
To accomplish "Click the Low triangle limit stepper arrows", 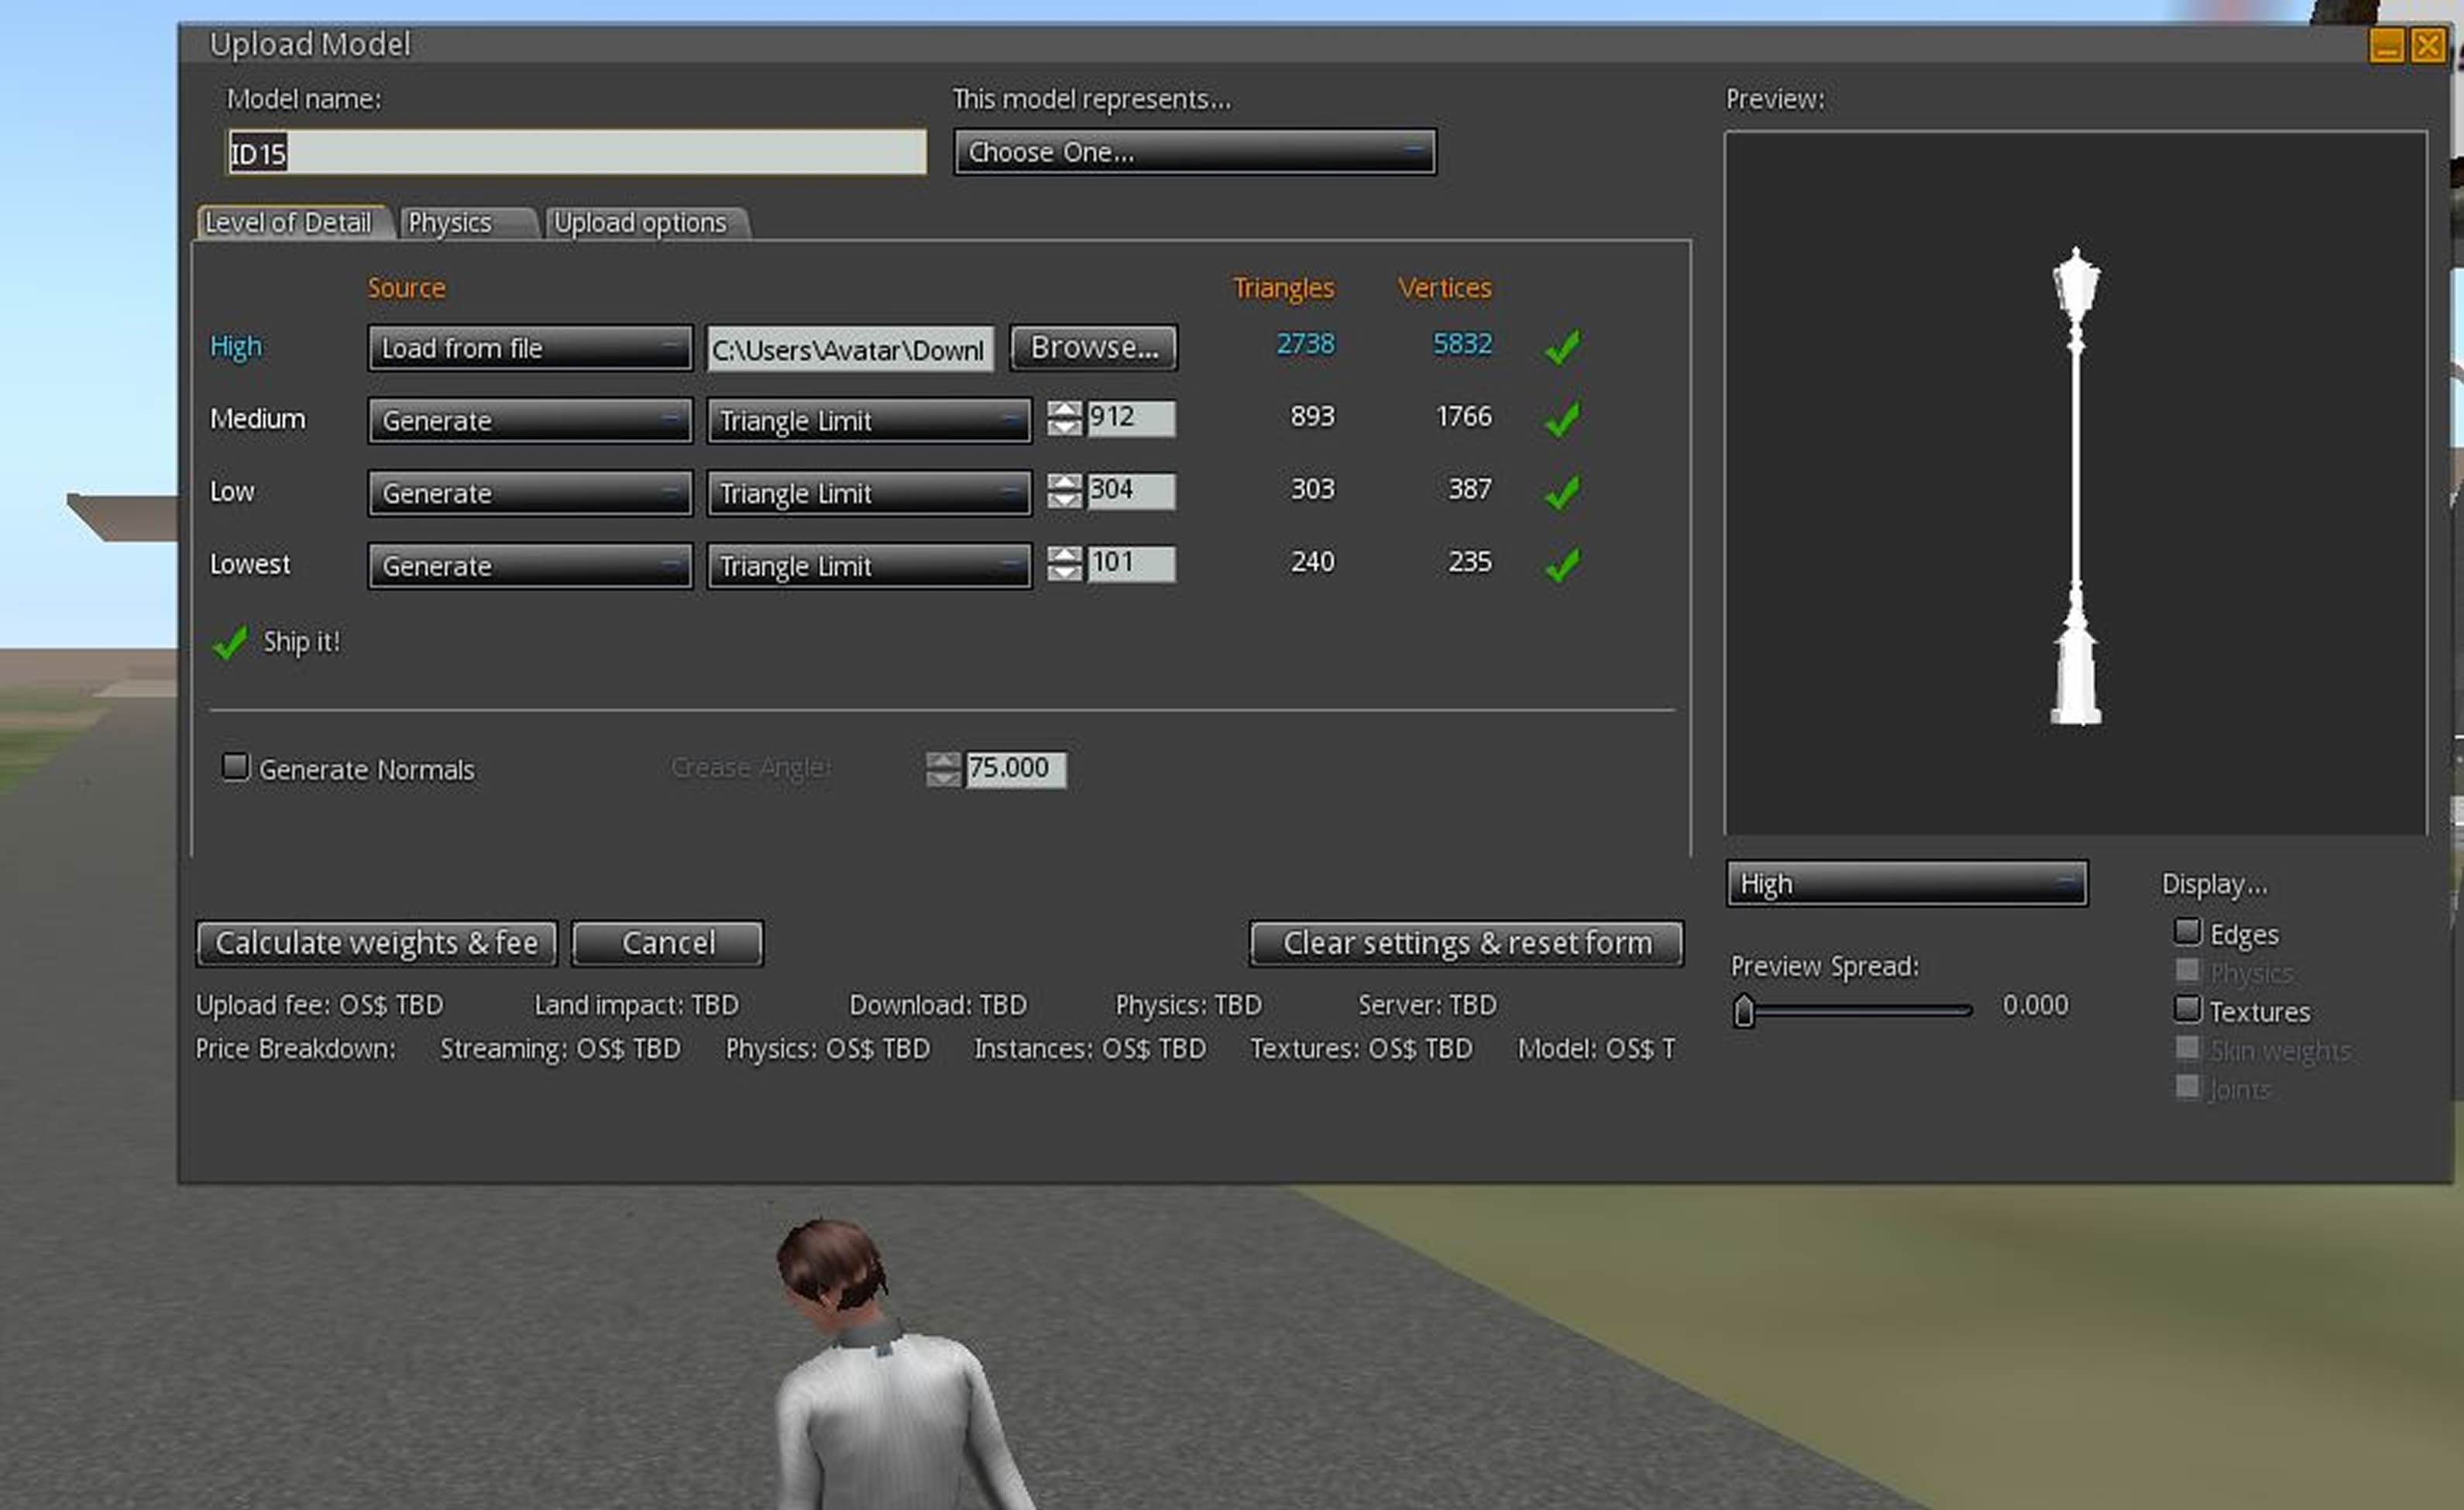I will [1064, 491].
